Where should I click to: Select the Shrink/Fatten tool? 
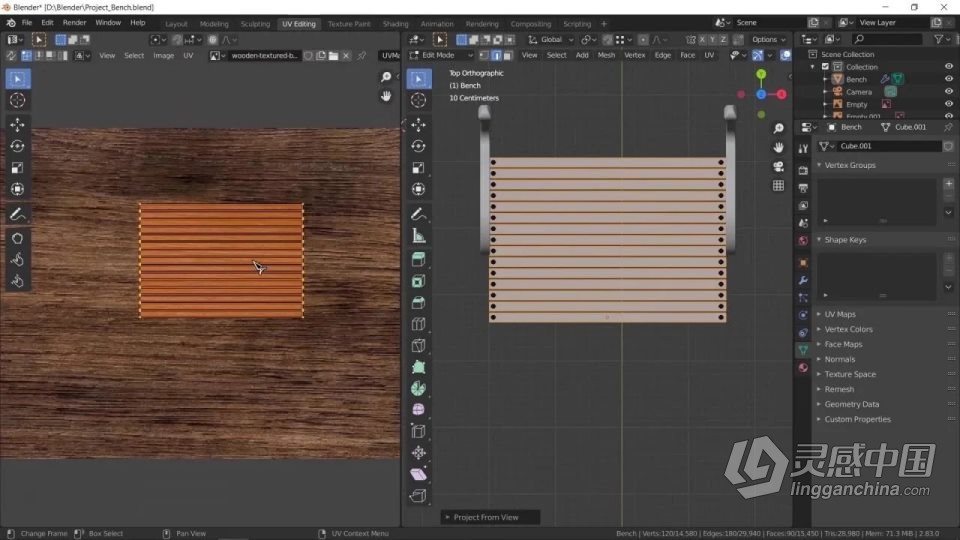tap(419, 452)
